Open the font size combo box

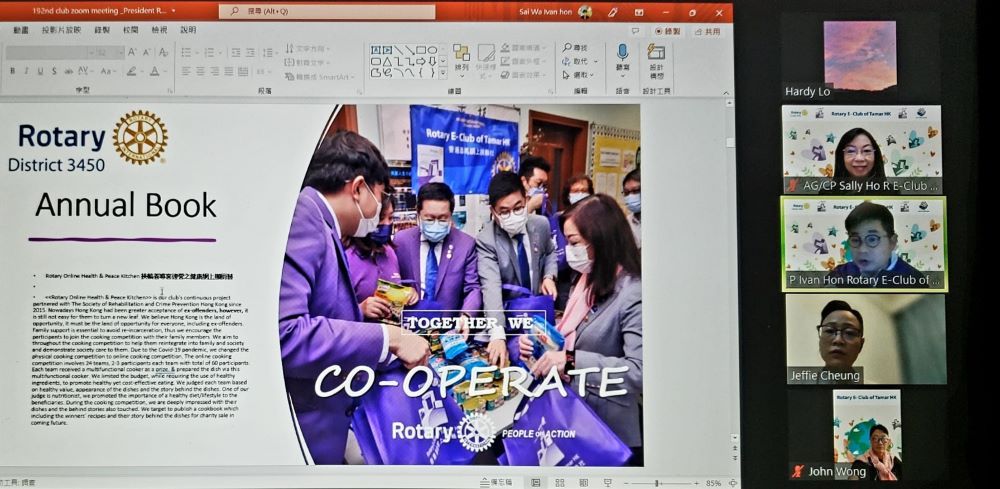[108, 52]
